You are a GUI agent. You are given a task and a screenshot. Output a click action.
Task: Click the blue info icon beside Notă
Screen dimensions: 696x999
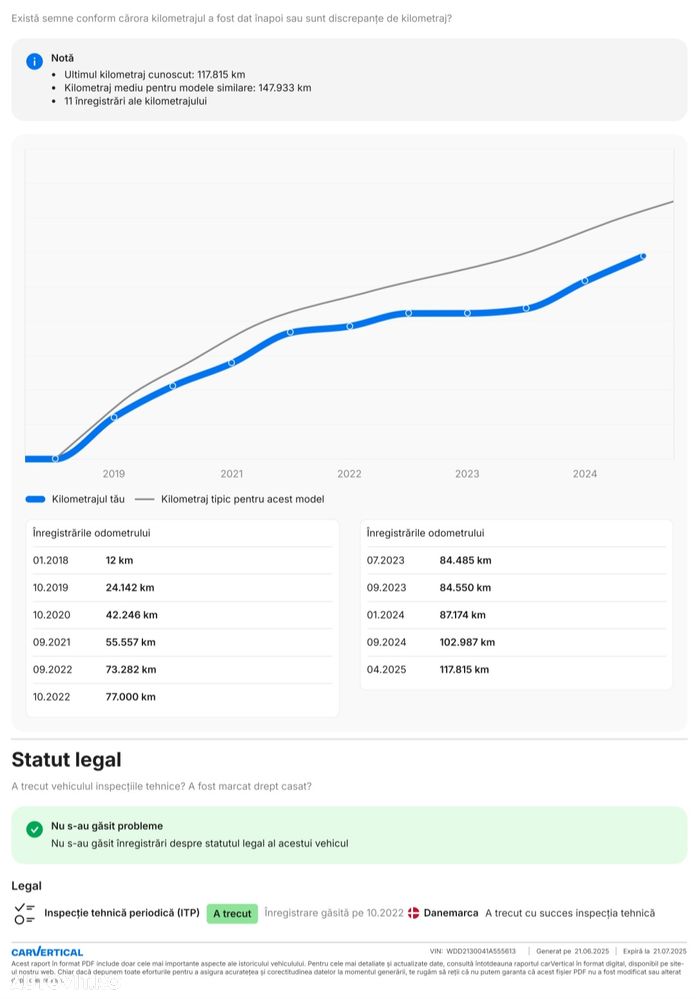pos(34,62)
